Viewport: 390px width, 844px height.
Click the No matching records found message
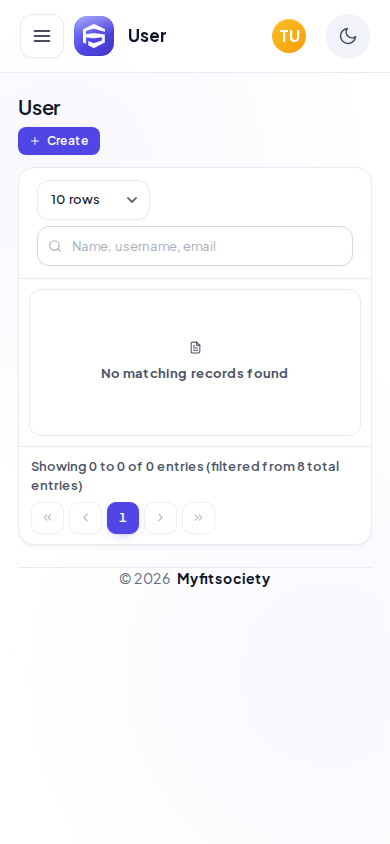point(195,374)
